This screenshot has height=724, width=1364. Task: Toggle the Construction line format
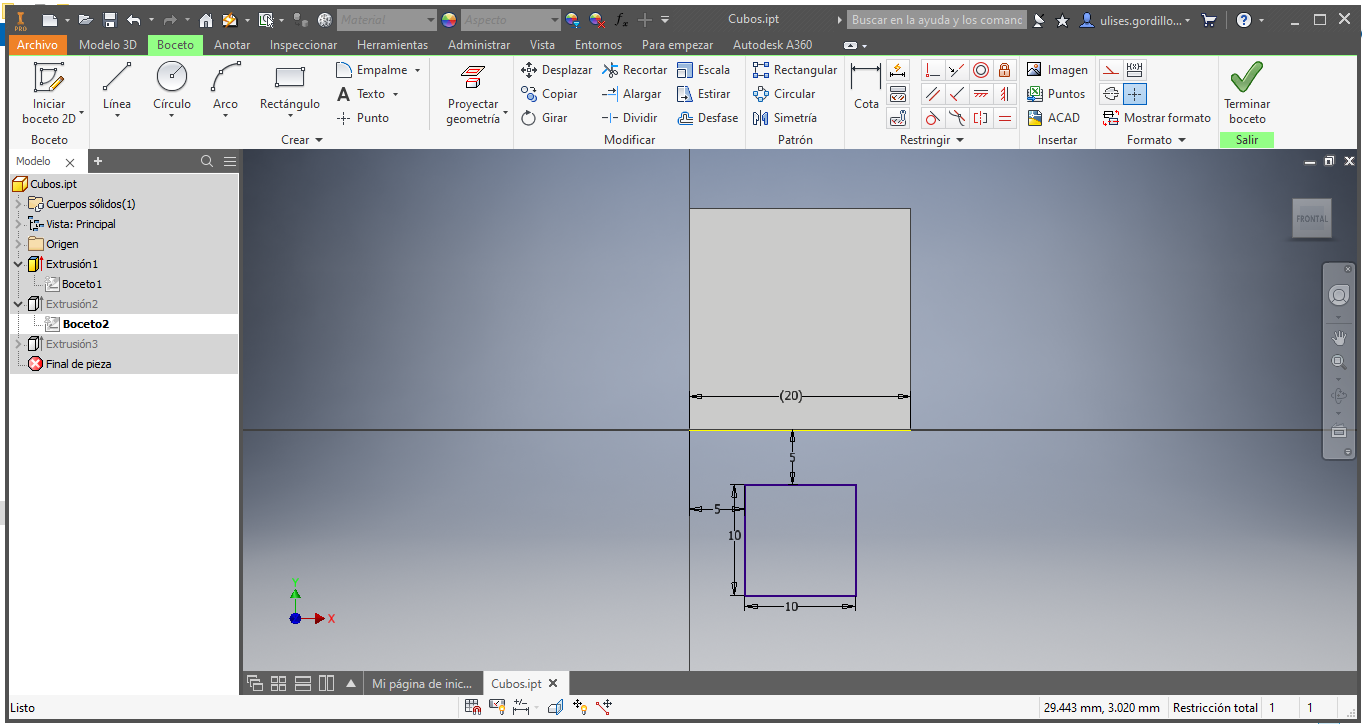pyautogui.click(x=1110, y=70)
